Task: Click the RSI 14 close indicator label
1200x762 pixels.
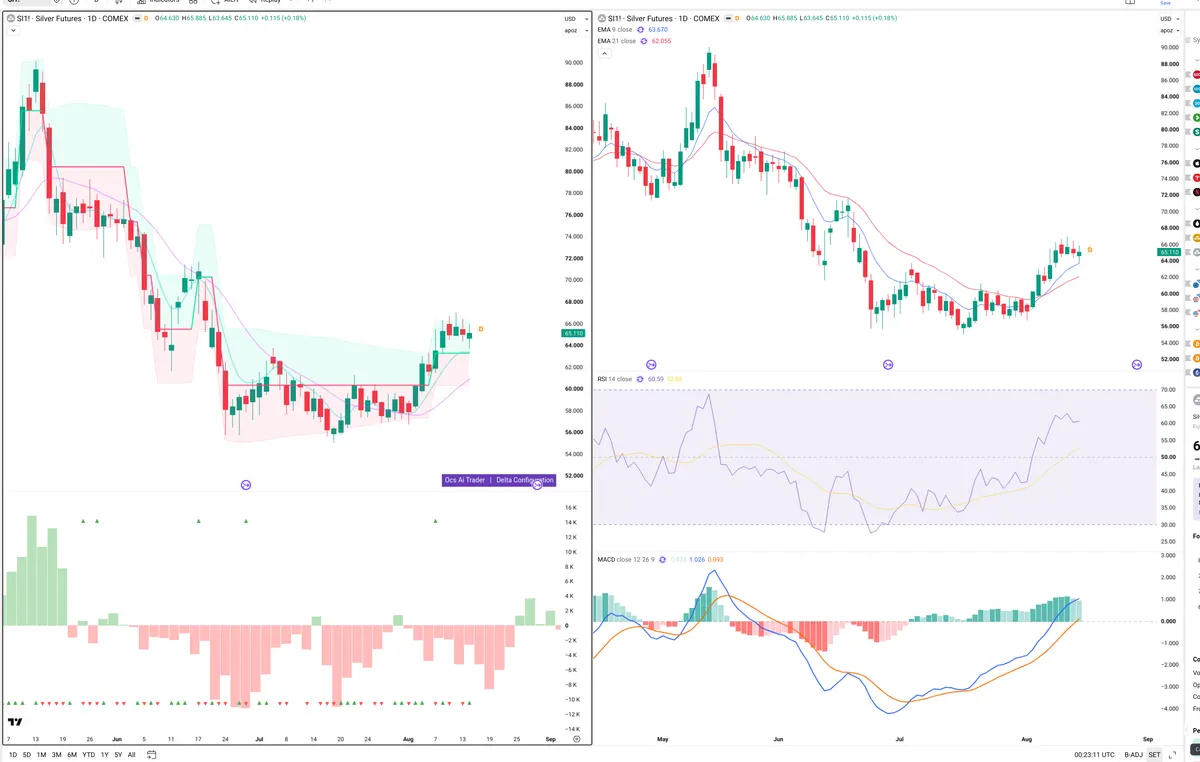Action: pos(615,379)
